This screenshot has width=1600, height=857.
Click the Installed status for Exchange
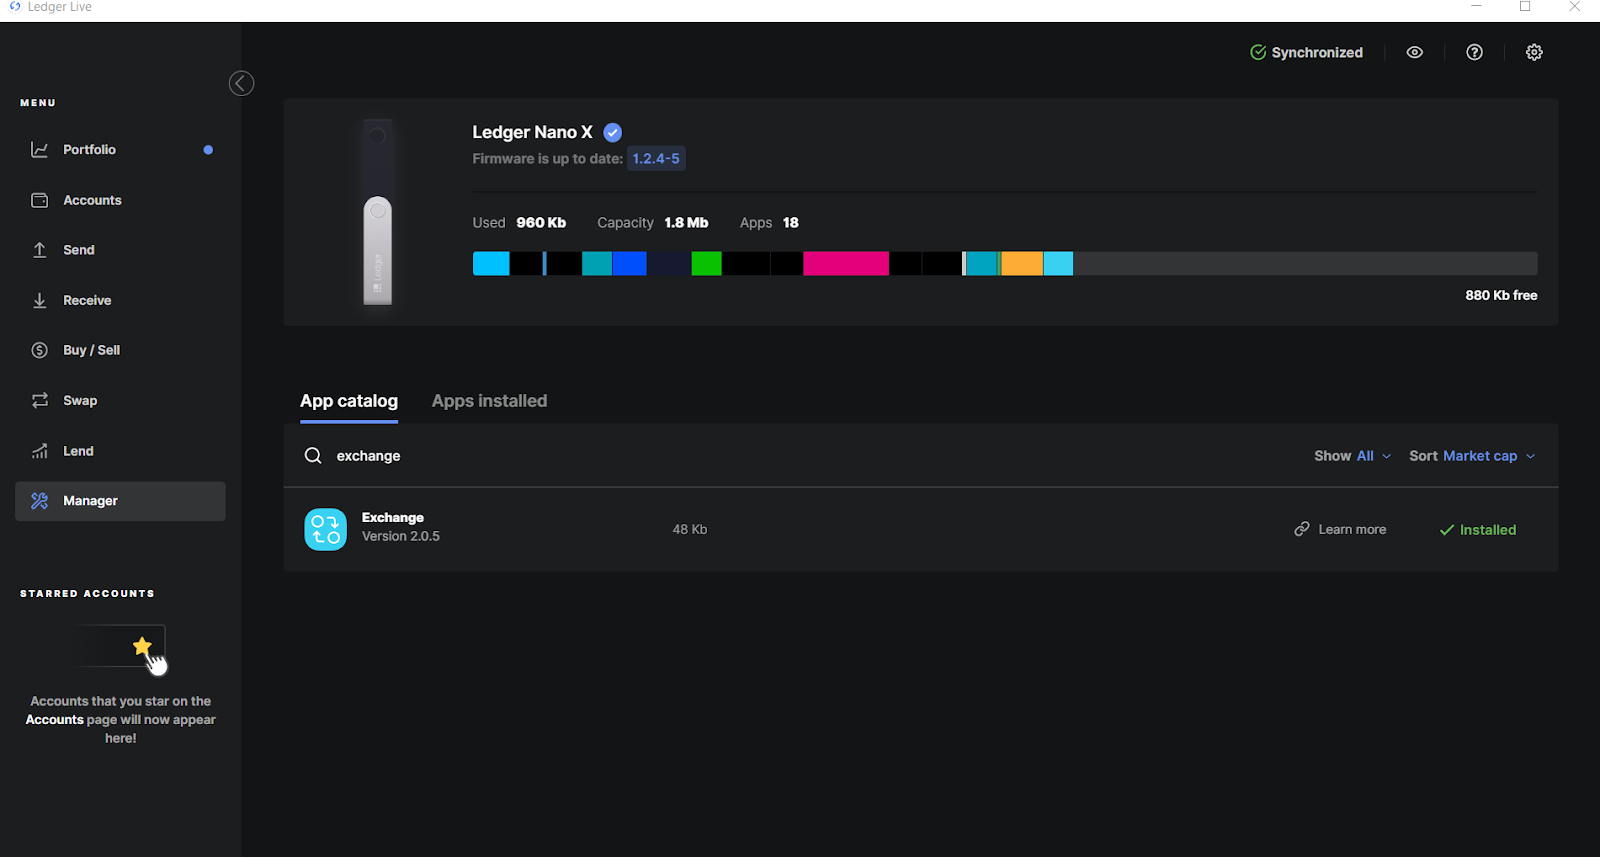pyautogui.click(x=1477, y=530)
